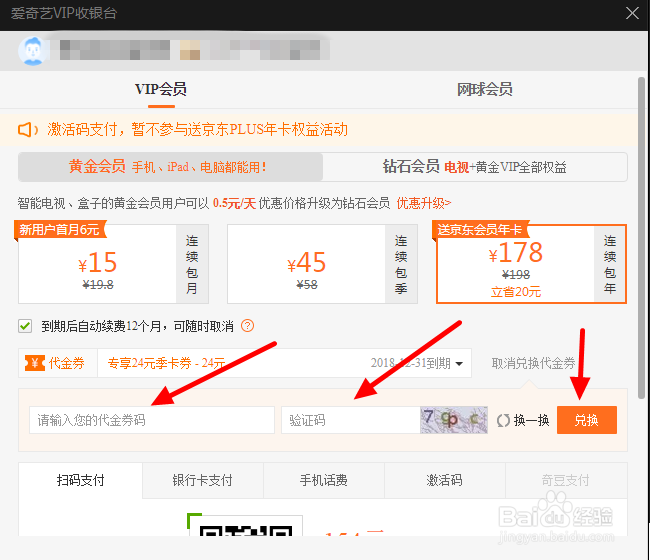Click the user avatar icon
Image resolution: width=650 pixels, height=560 pixels.
coord(32,51)
